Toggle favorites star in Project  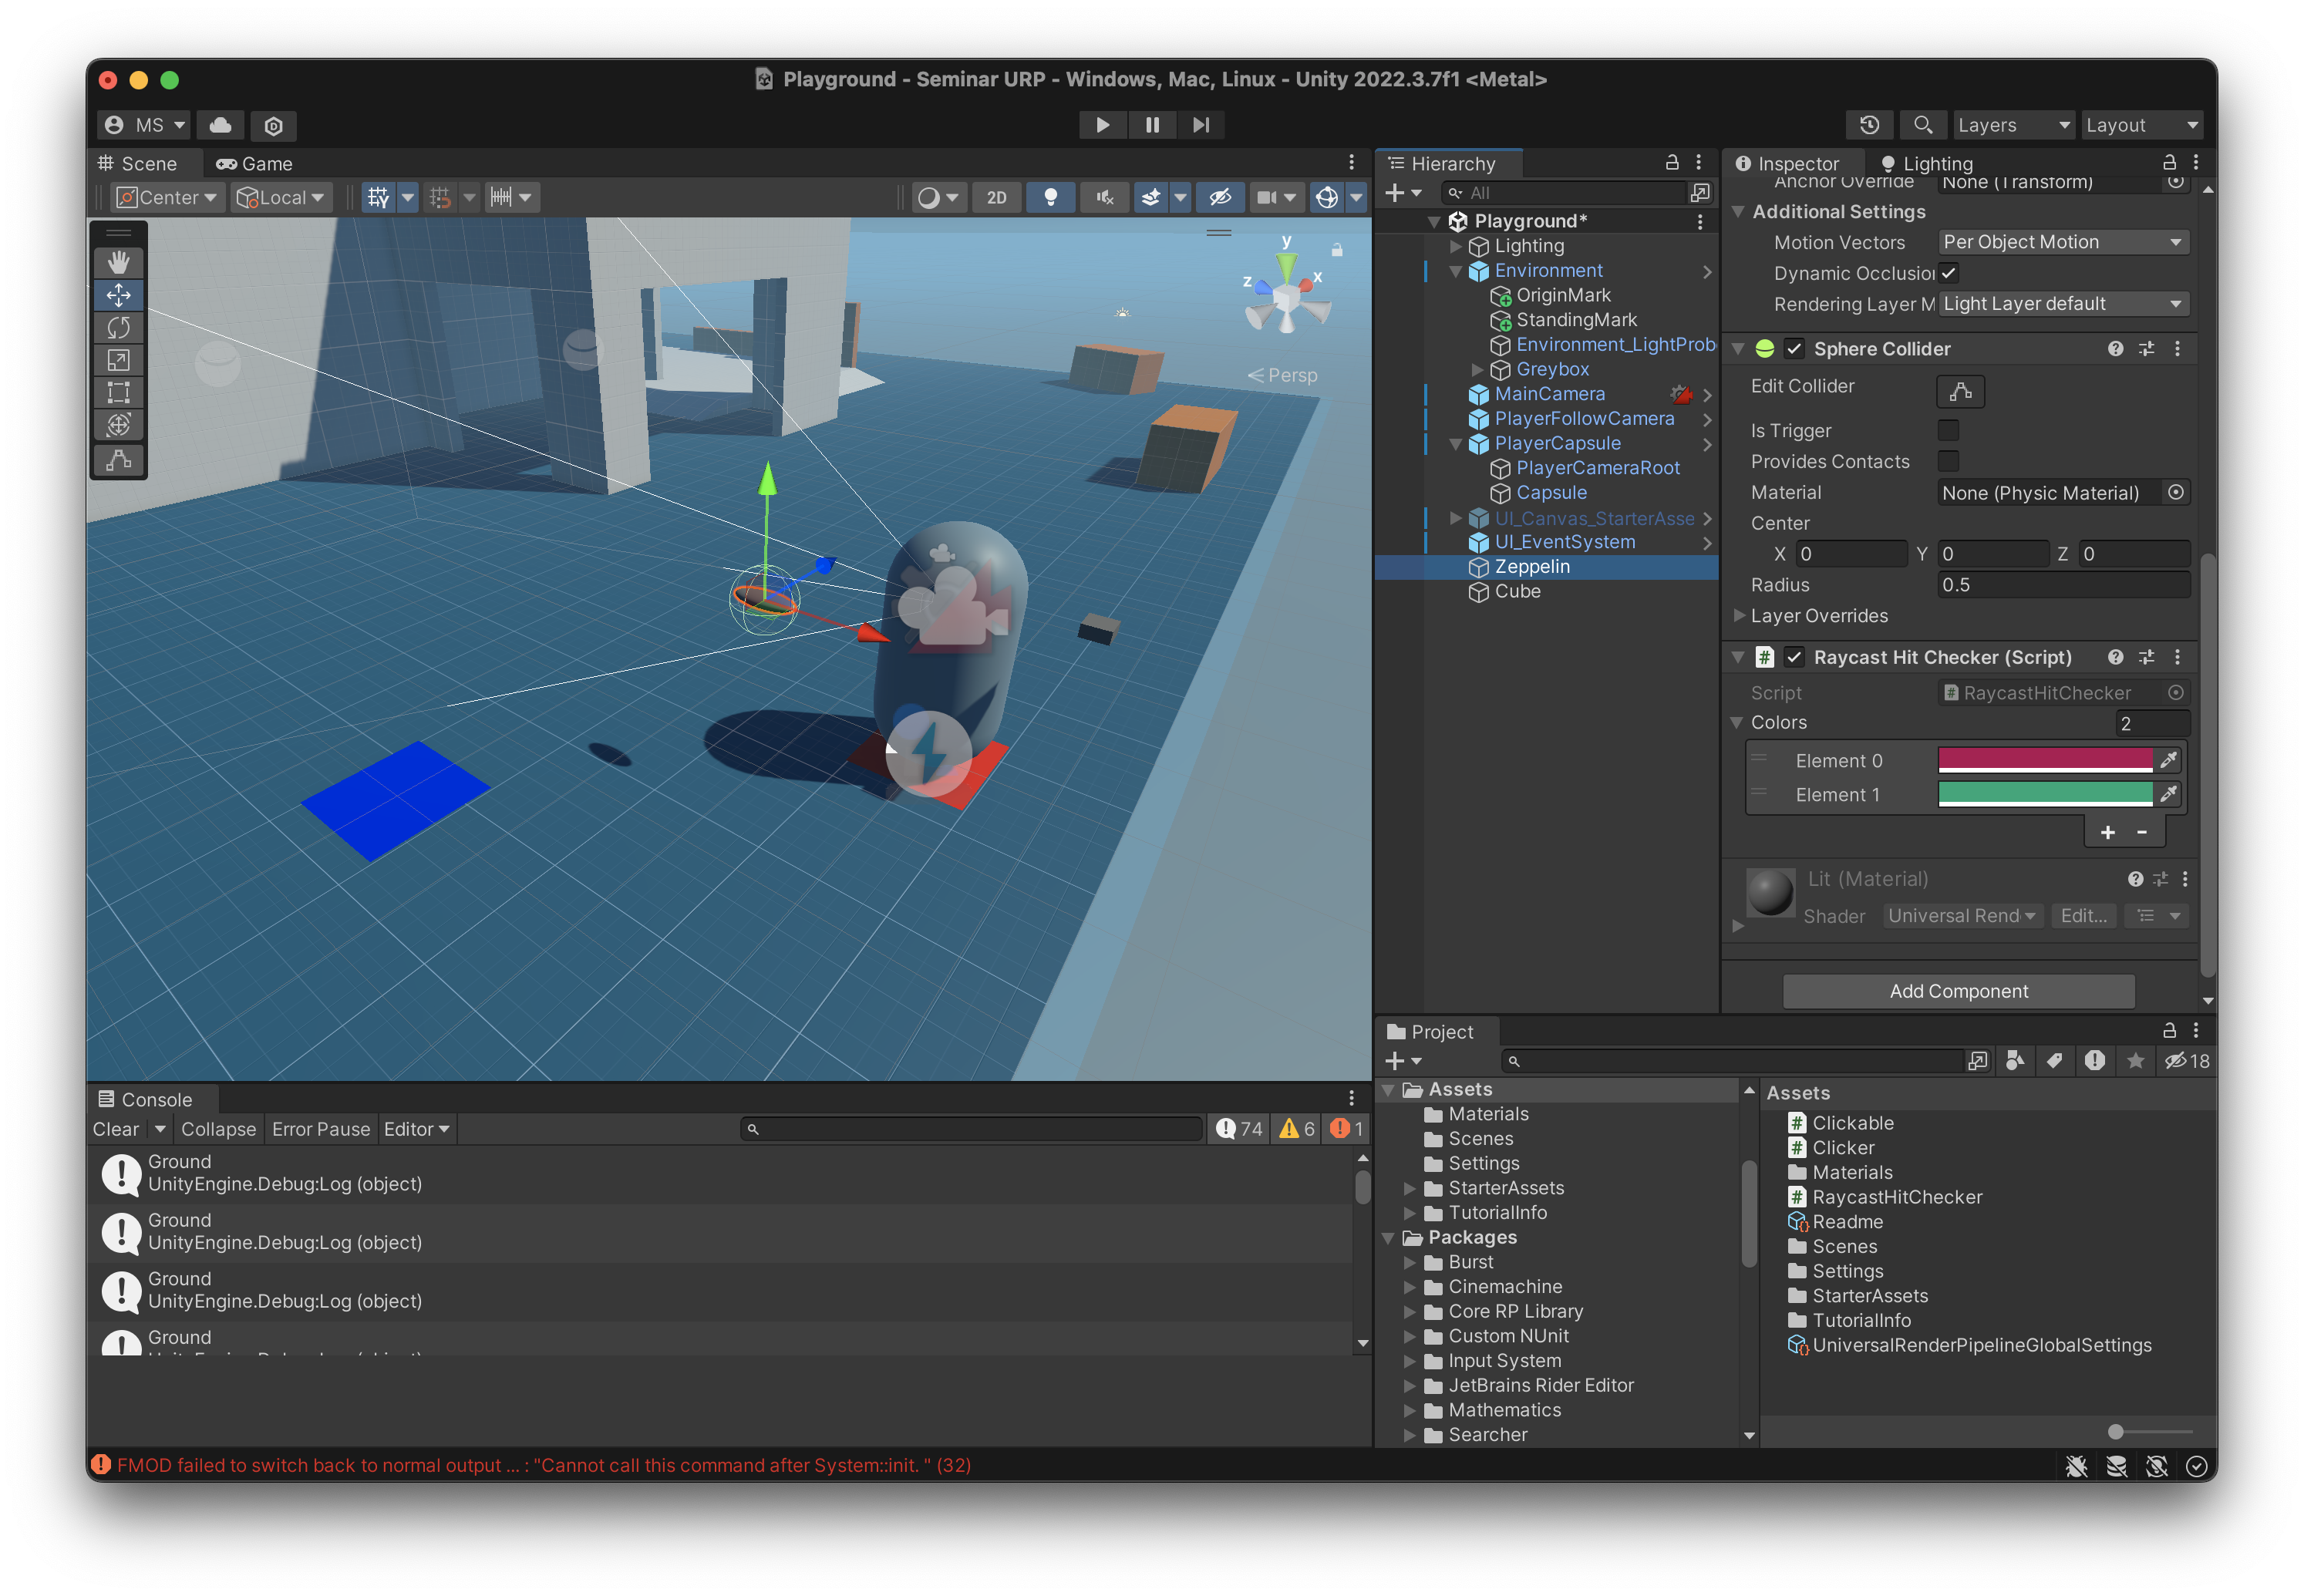click(2135, 1061)
